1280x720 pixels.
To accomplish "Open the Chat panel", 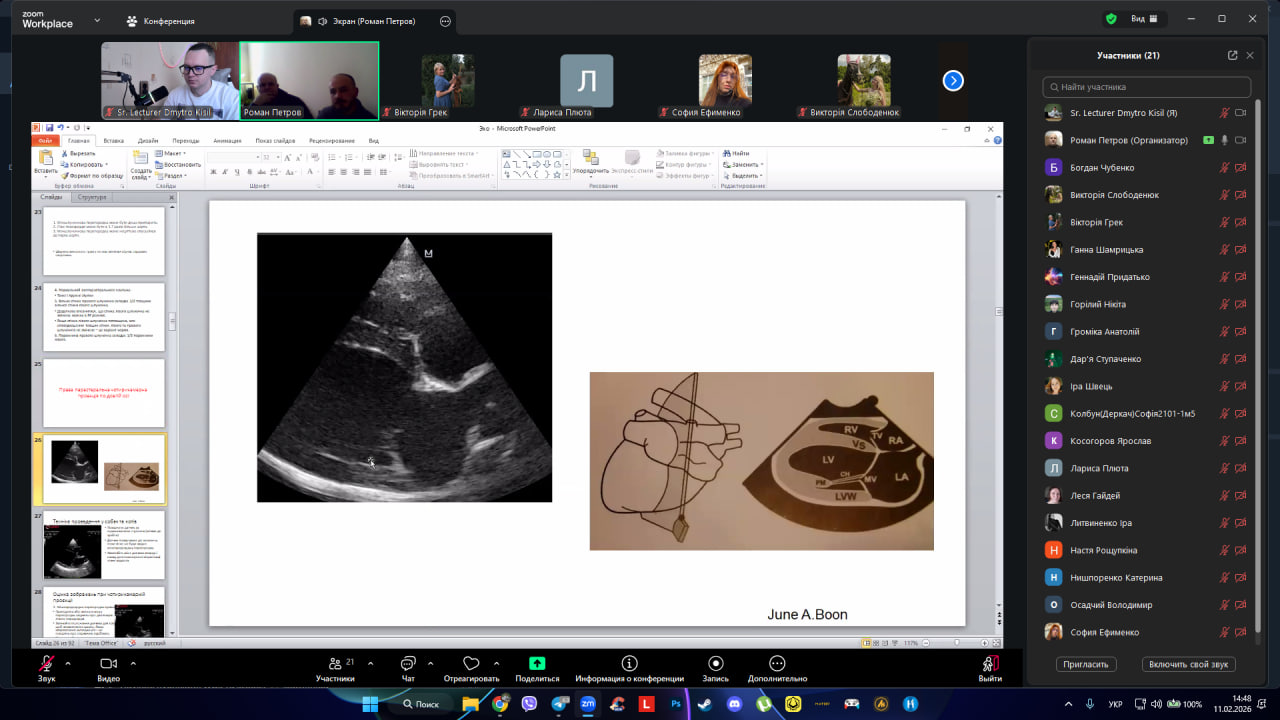I will pyautogui.click(x=408, y=668).
